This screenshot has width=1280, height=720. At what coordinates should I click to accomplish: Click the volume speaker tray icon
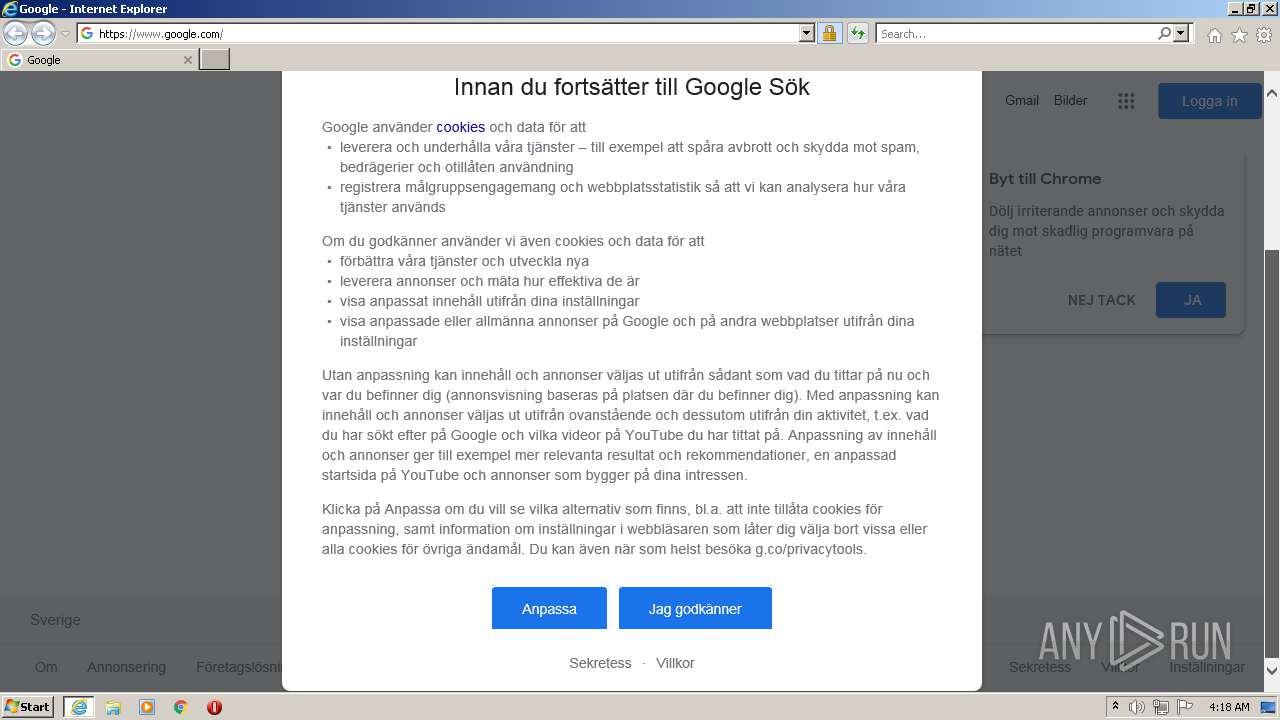pos(1137,707)
